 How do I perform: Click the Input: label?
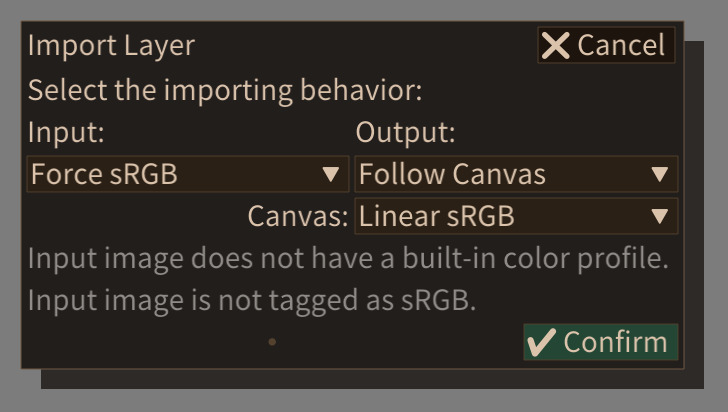(66, 132)
